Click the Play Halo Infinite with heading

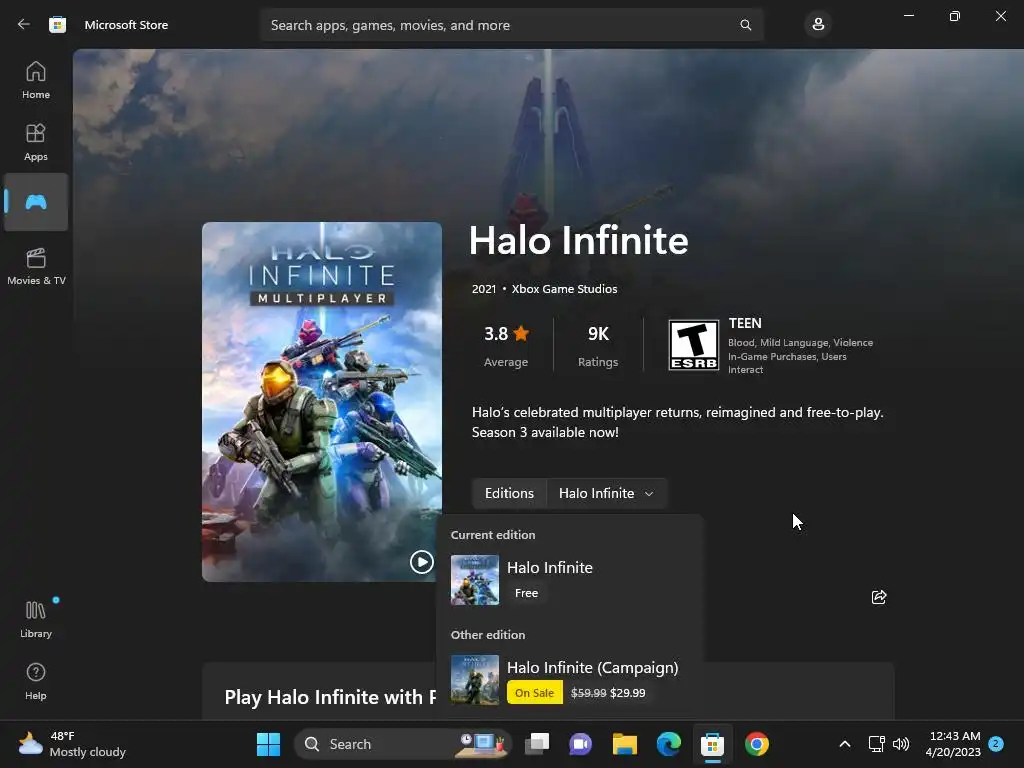click(330, 697)
